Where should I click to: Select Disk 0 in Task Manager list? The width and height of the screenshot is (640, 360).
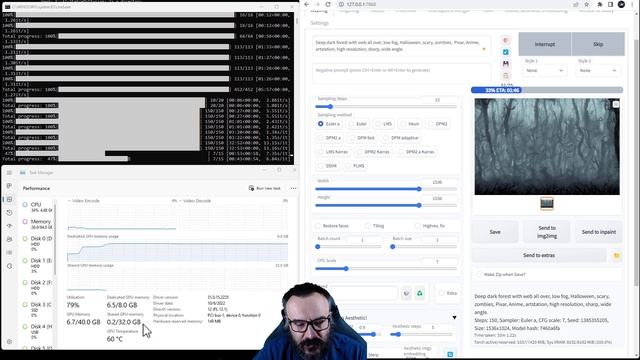pos(38,243)
